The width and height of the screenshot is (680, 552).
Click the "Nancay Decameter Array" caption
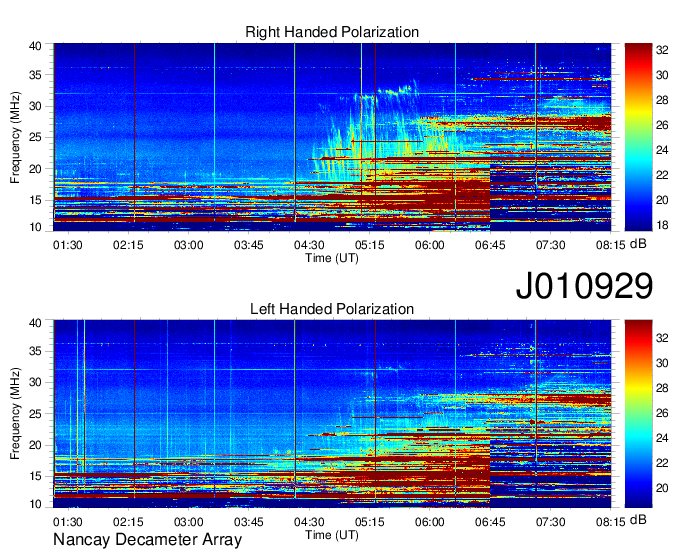coord(147,540)
